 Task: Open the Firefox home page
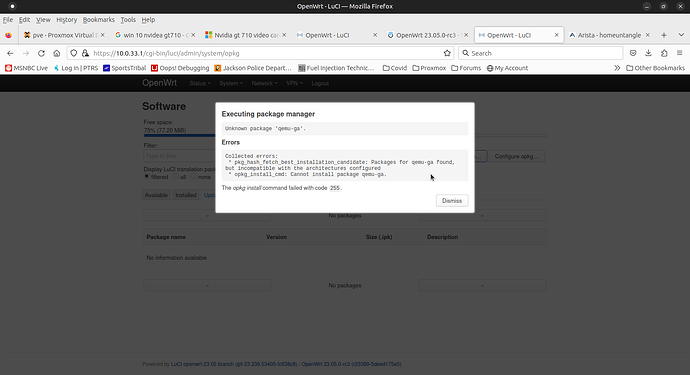pyautogui.click(x=57, y=53)
